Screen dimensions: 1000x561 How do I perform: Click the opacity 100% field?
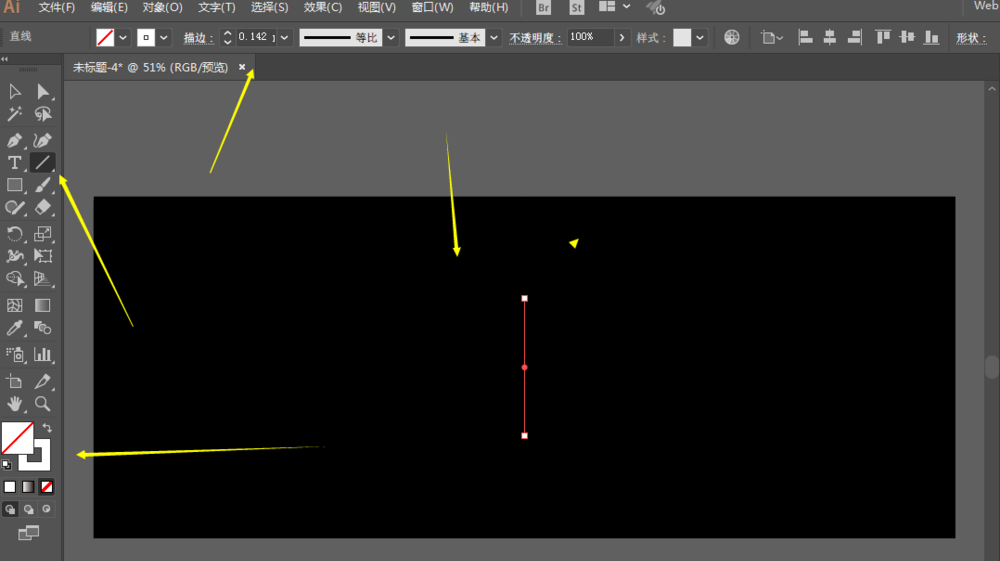click(591, 37)
